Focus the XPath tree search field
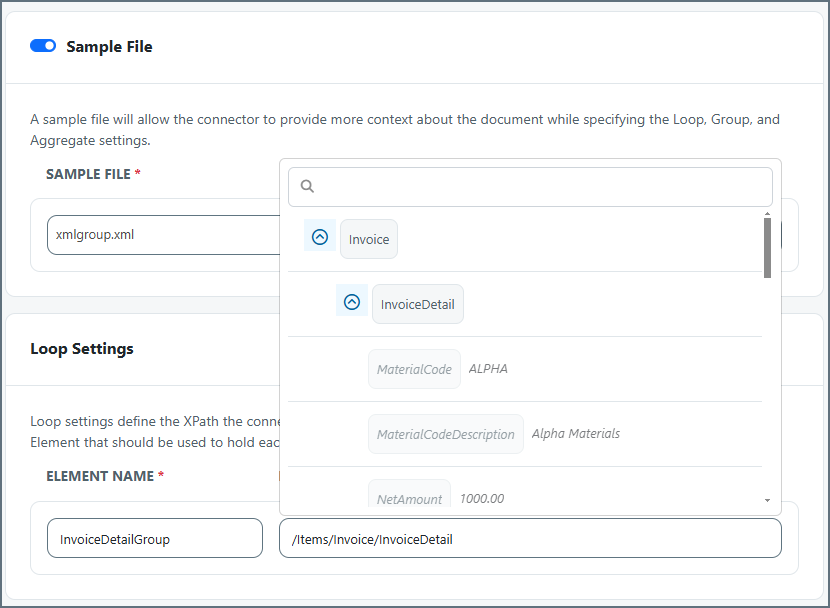This screenshot has height=608, width=830. pyautogui.click(x=540, y=187)
